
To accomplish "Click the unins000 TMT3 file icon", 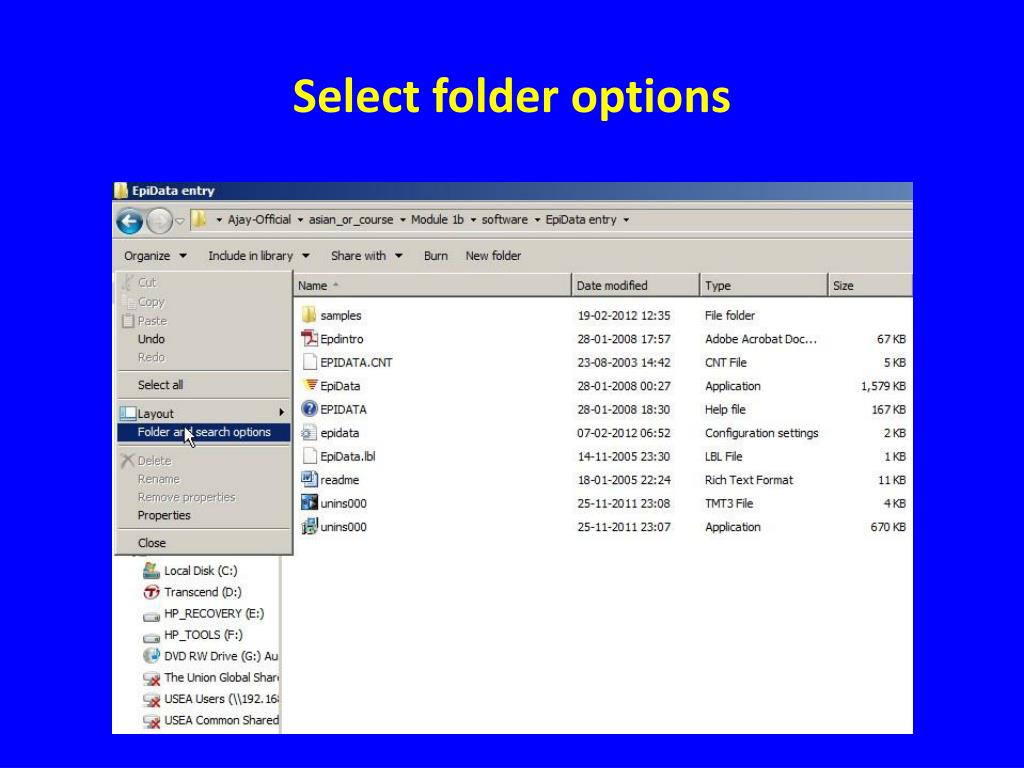I will tap(309, 503).
